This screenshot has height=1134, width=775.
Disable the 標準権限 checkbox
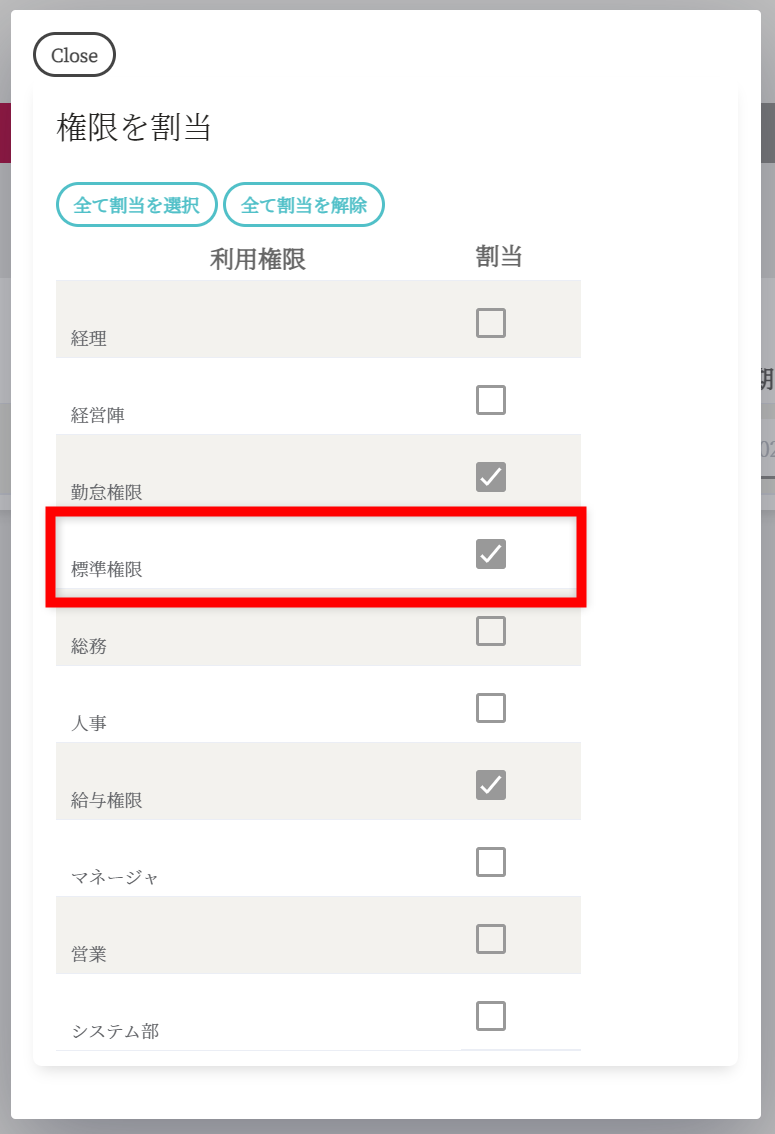(x=491, y=554)
